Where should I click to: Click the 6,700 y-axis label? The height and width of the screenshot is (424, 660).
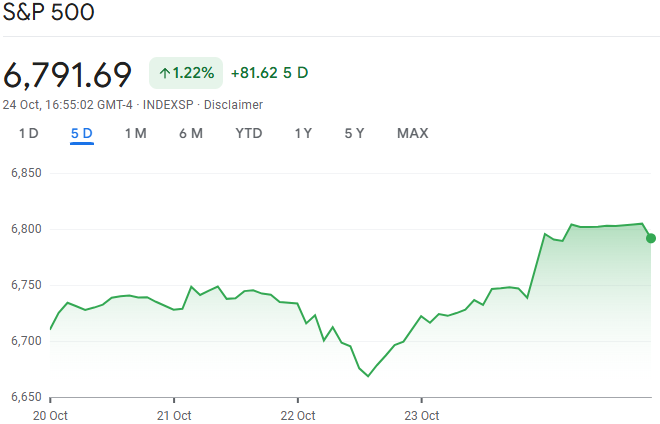(26, 341)
